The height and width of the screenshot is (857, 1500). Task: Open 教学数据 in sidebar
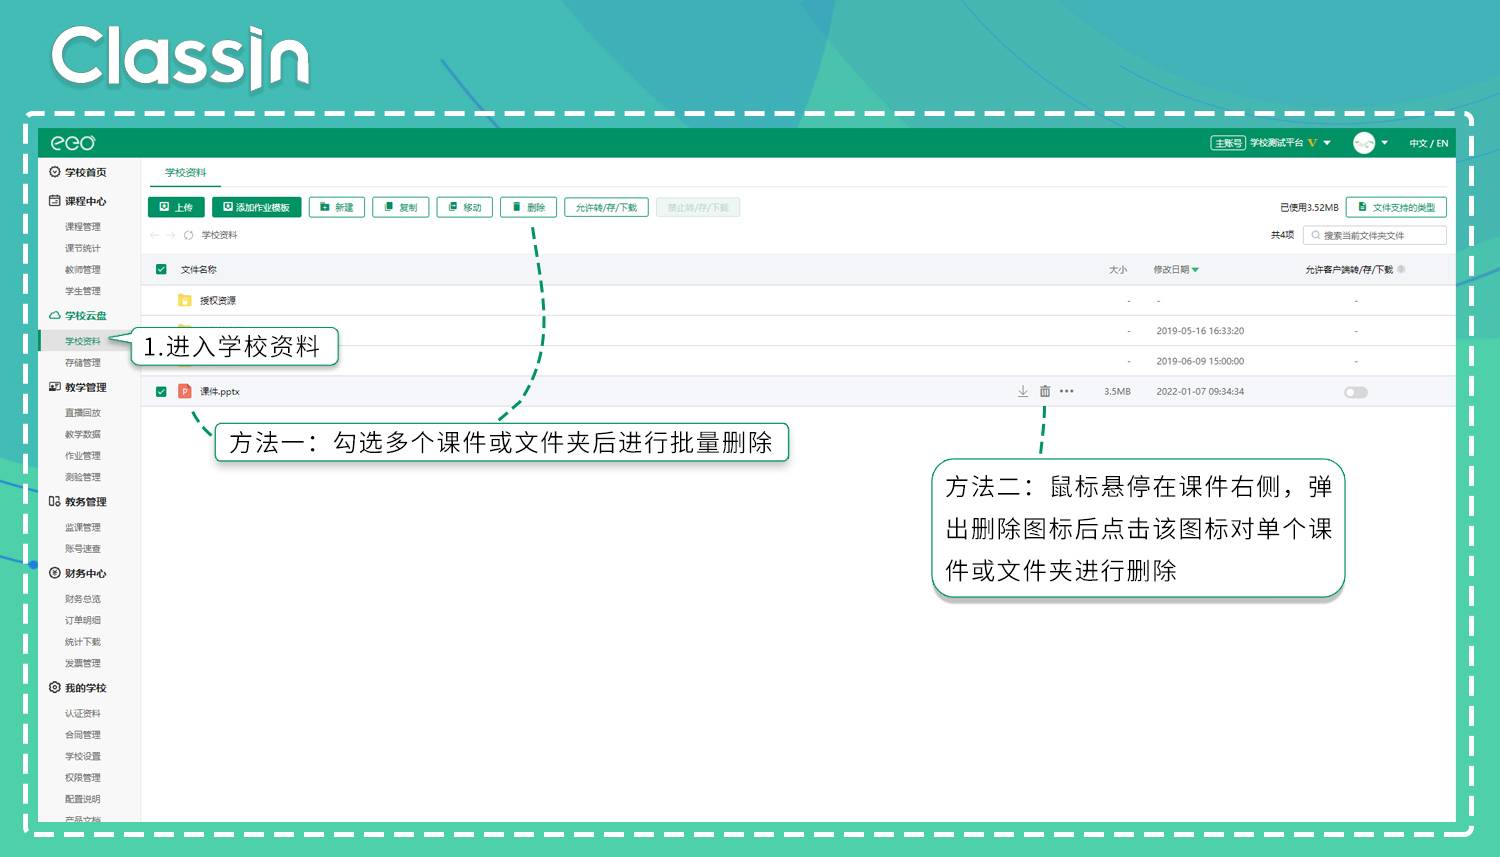(x=83, y=434)
